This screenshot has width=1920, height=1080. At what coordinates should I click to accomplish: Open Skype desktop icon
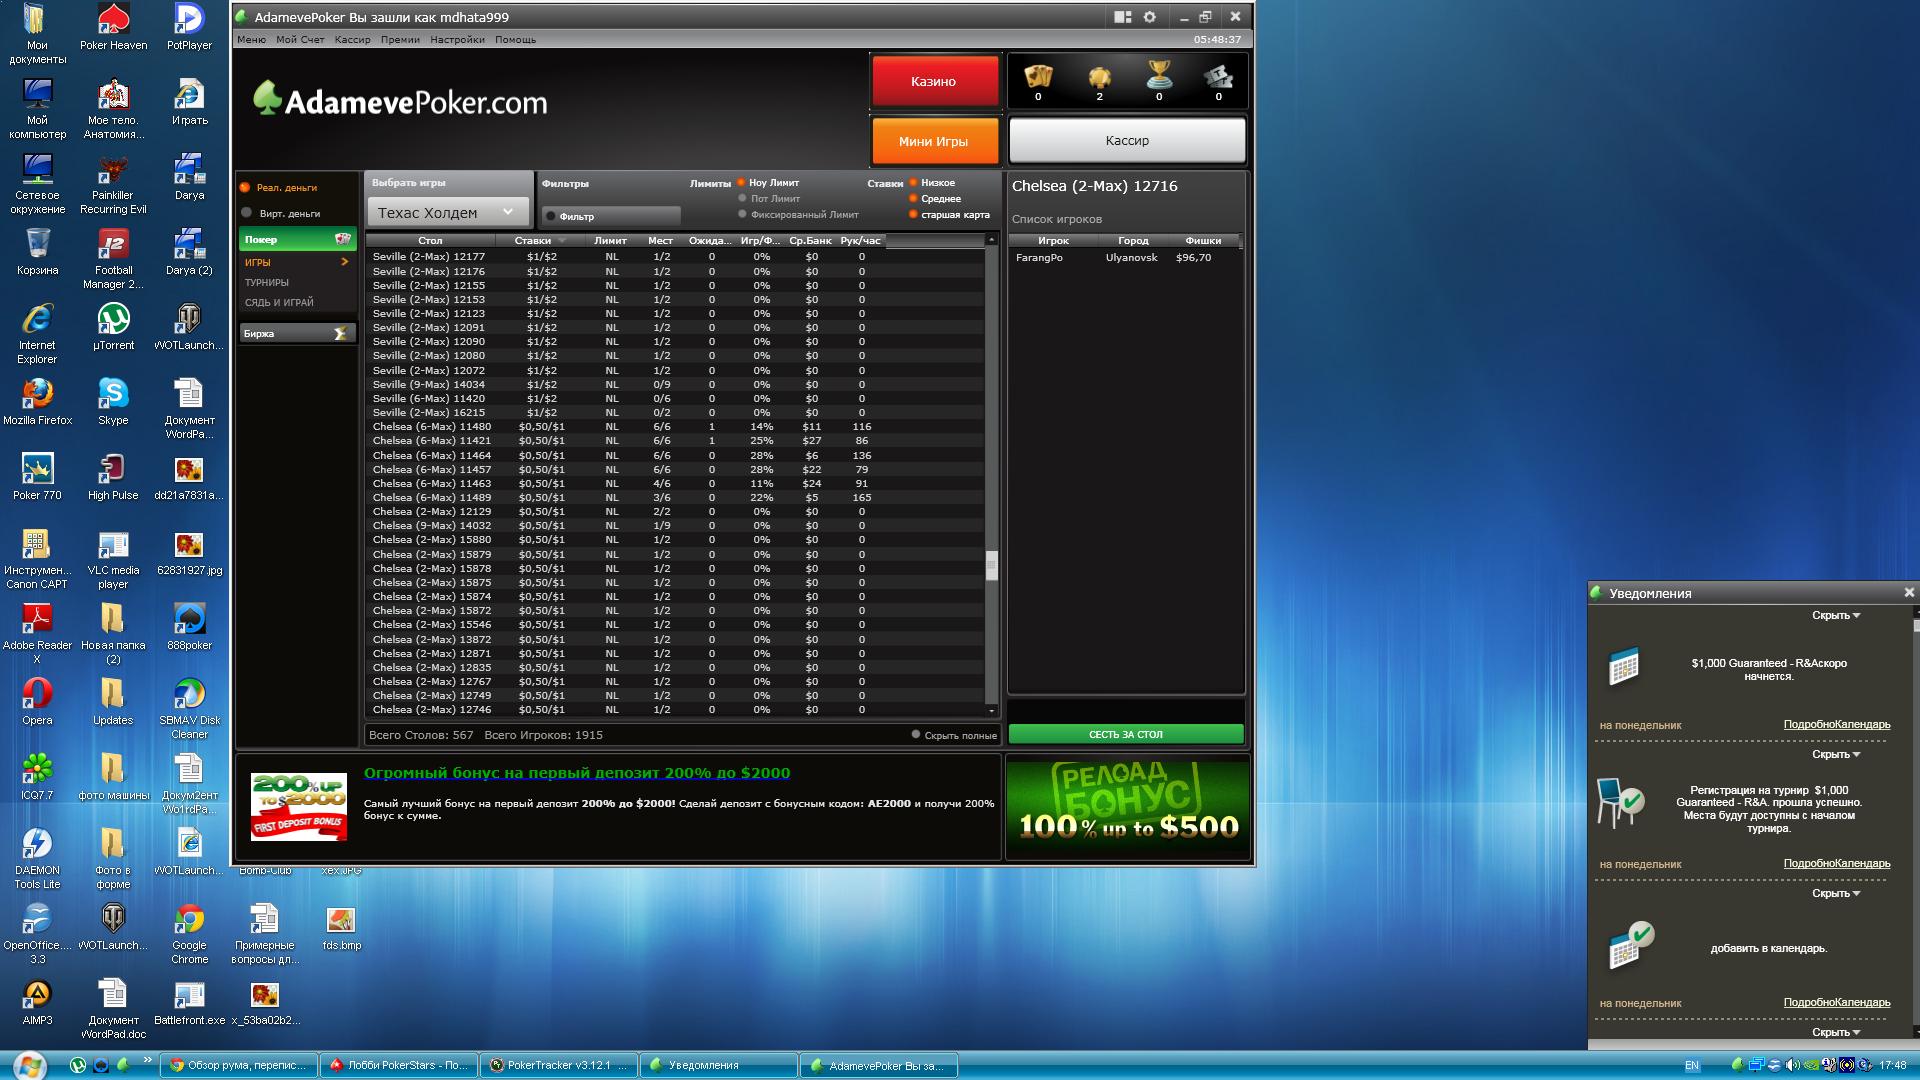[x=113, y=402]
